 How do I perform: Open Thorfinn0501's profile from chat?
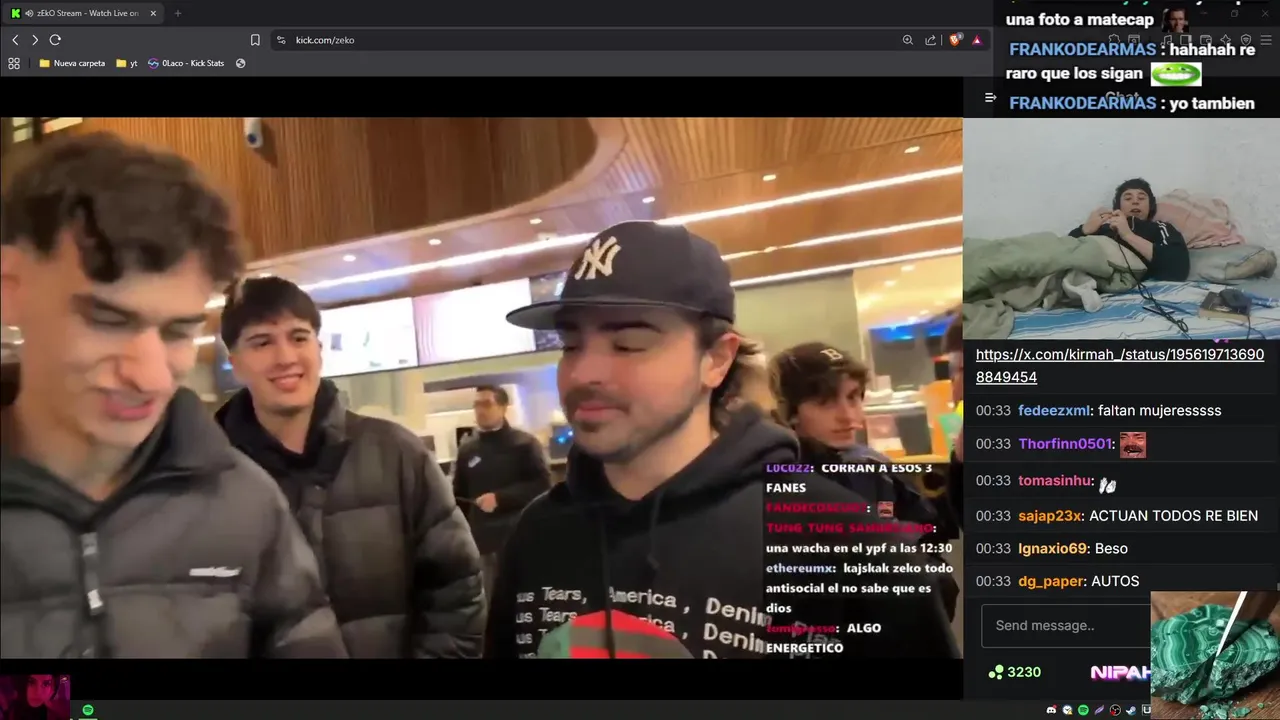click(1065, 444)
